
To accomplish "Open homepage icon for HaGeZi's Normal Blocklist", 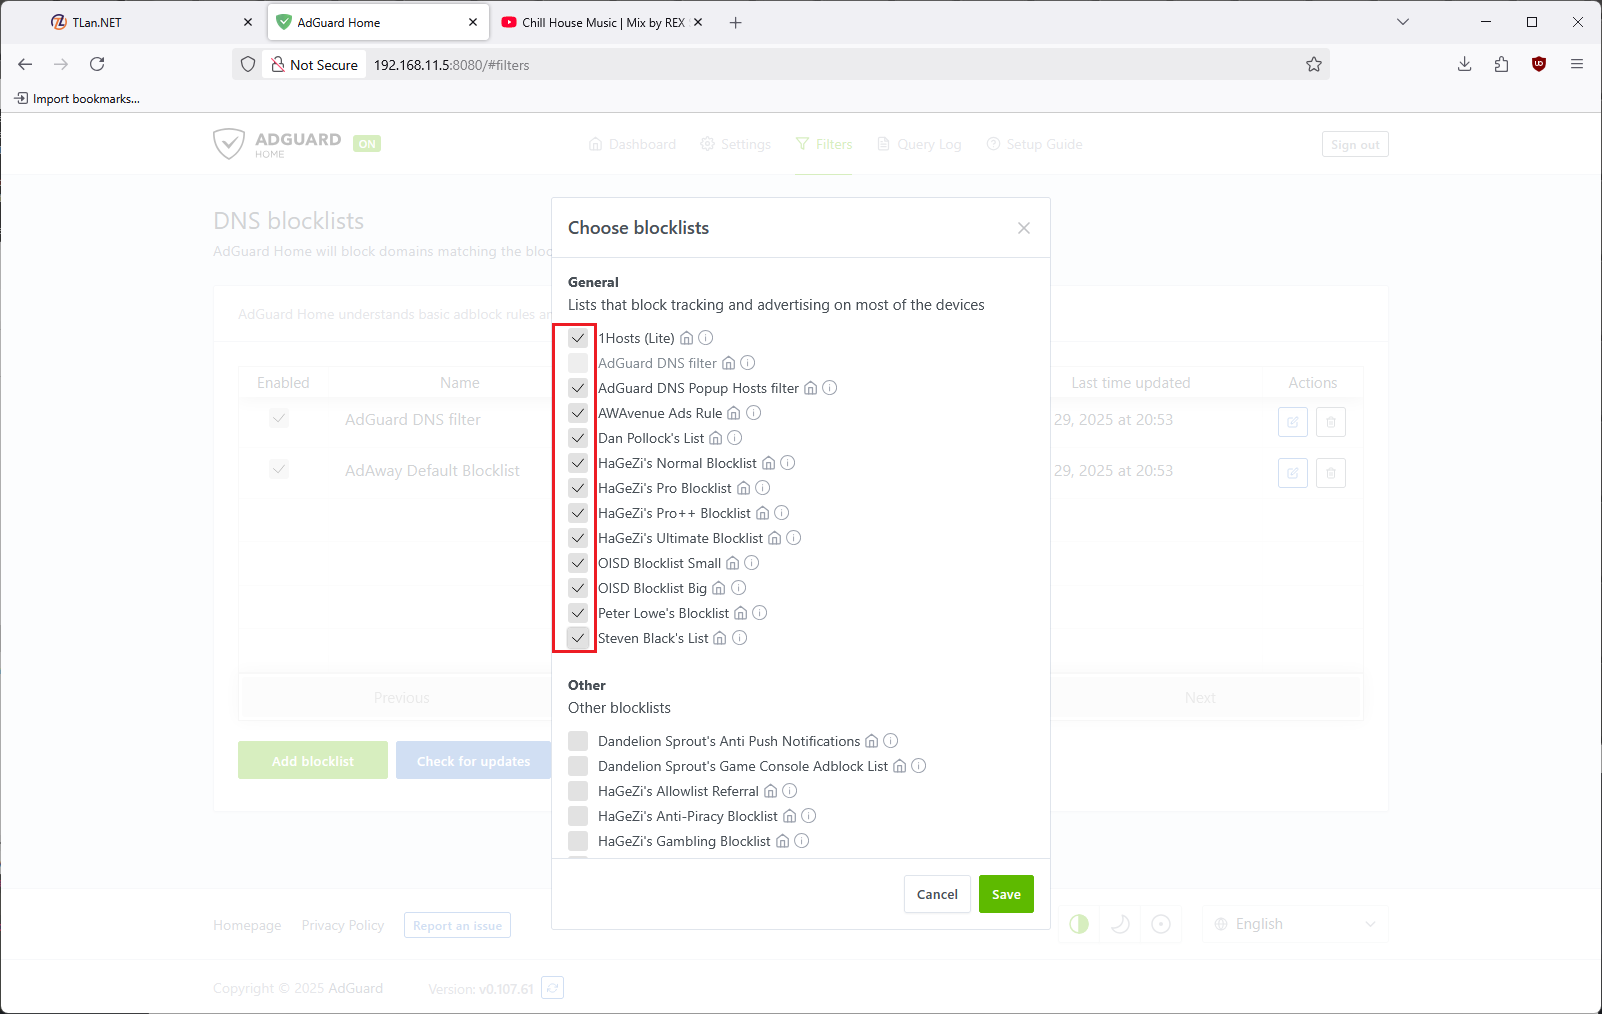I will click(x=768, y=463).
